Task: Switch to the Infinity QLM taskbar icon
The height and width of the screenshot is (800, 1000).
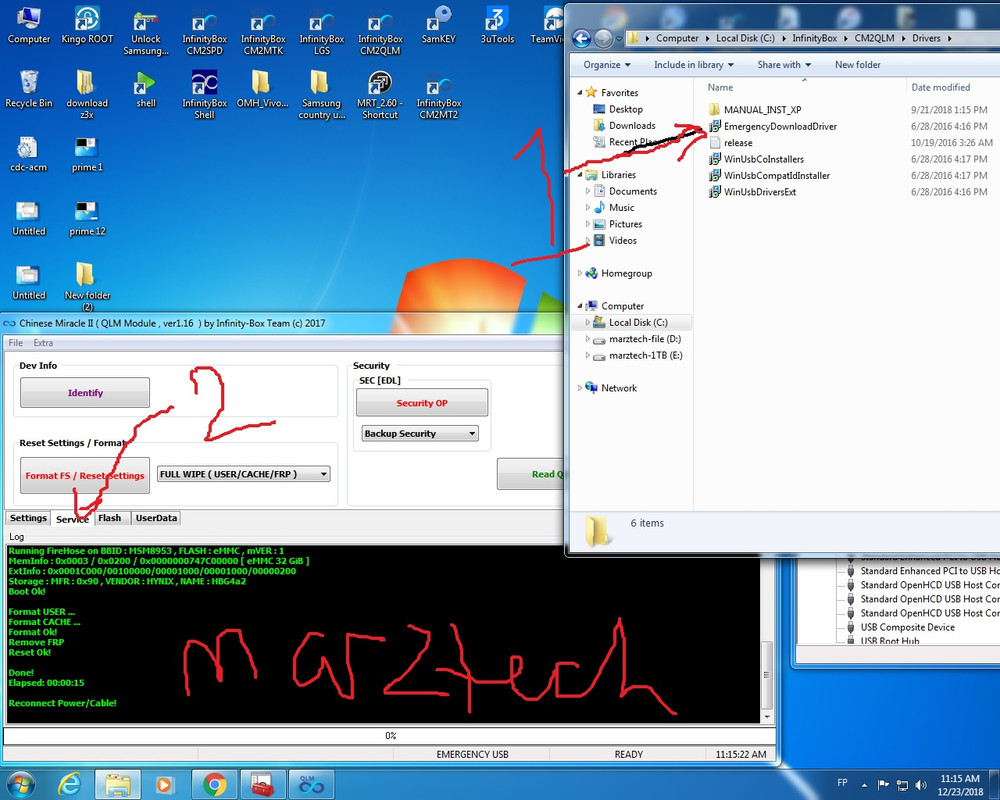Action: (312, 784)
